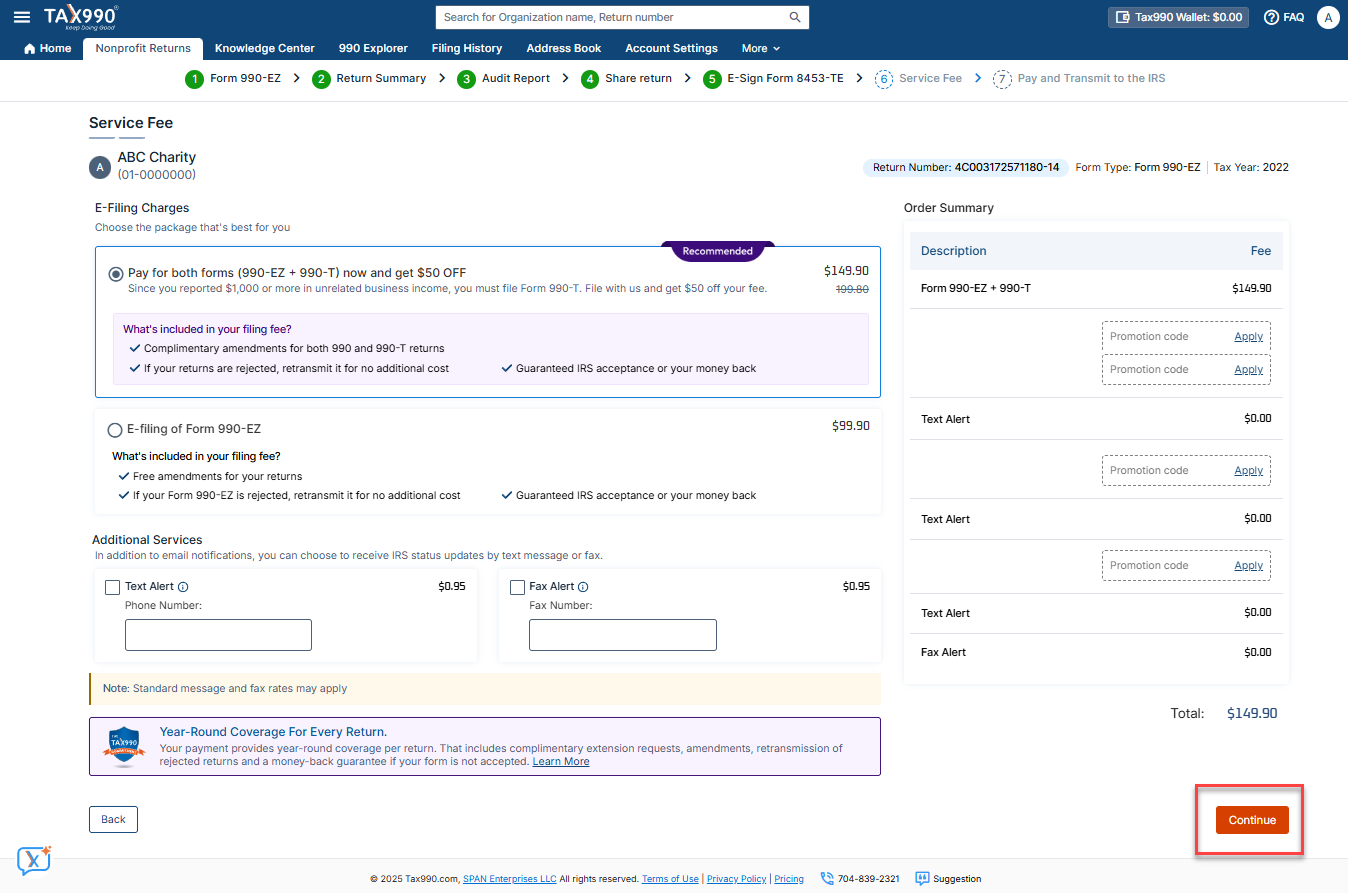Click the Form 990-EZ + 990-T summary row
Screen dimensions: 1348x893
tap(1096, 288)
